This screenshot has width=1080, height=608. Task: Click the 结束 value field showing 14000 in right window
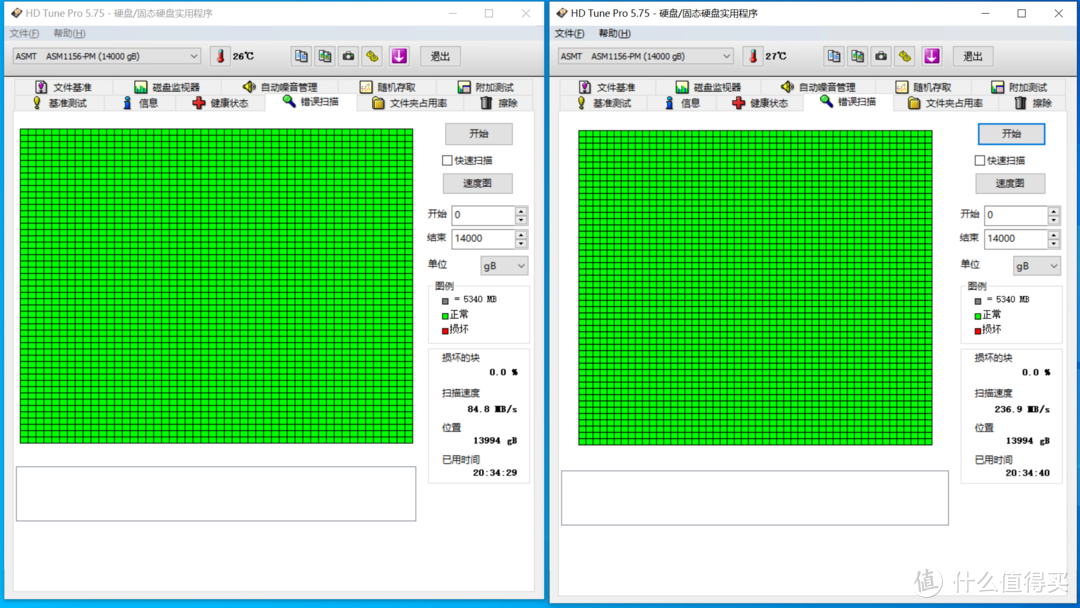(1014, 239)
